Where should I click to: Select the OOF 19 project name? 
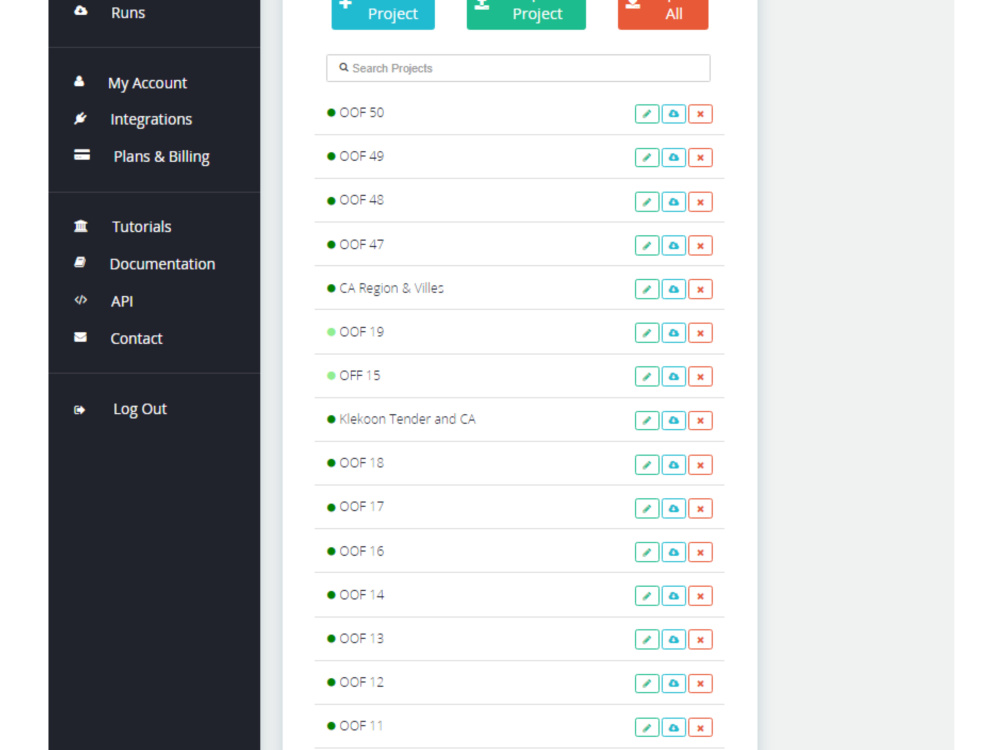(x=362, y=332)
